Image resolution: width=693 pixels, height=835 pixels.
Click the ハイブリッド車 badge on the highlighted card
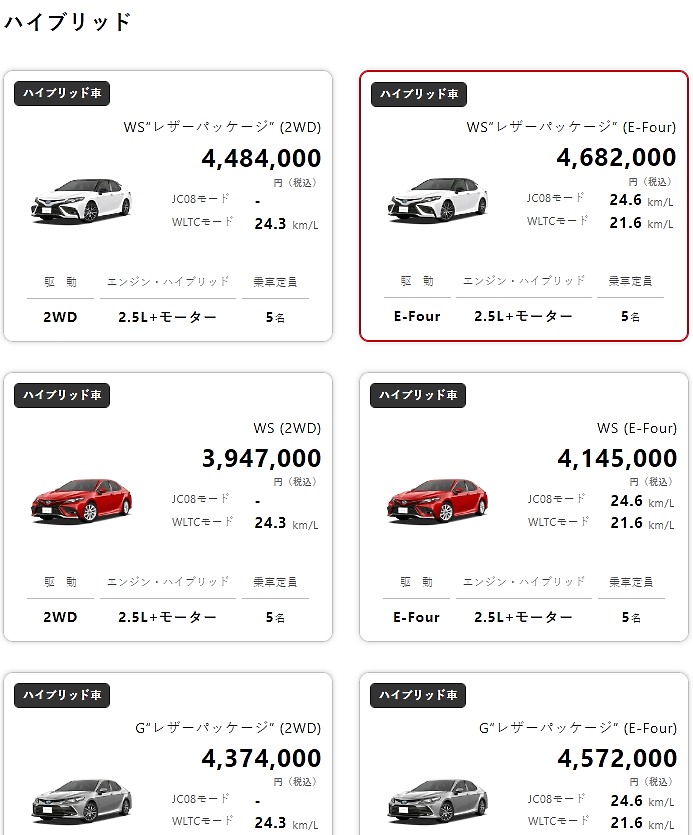coord(419,94)
